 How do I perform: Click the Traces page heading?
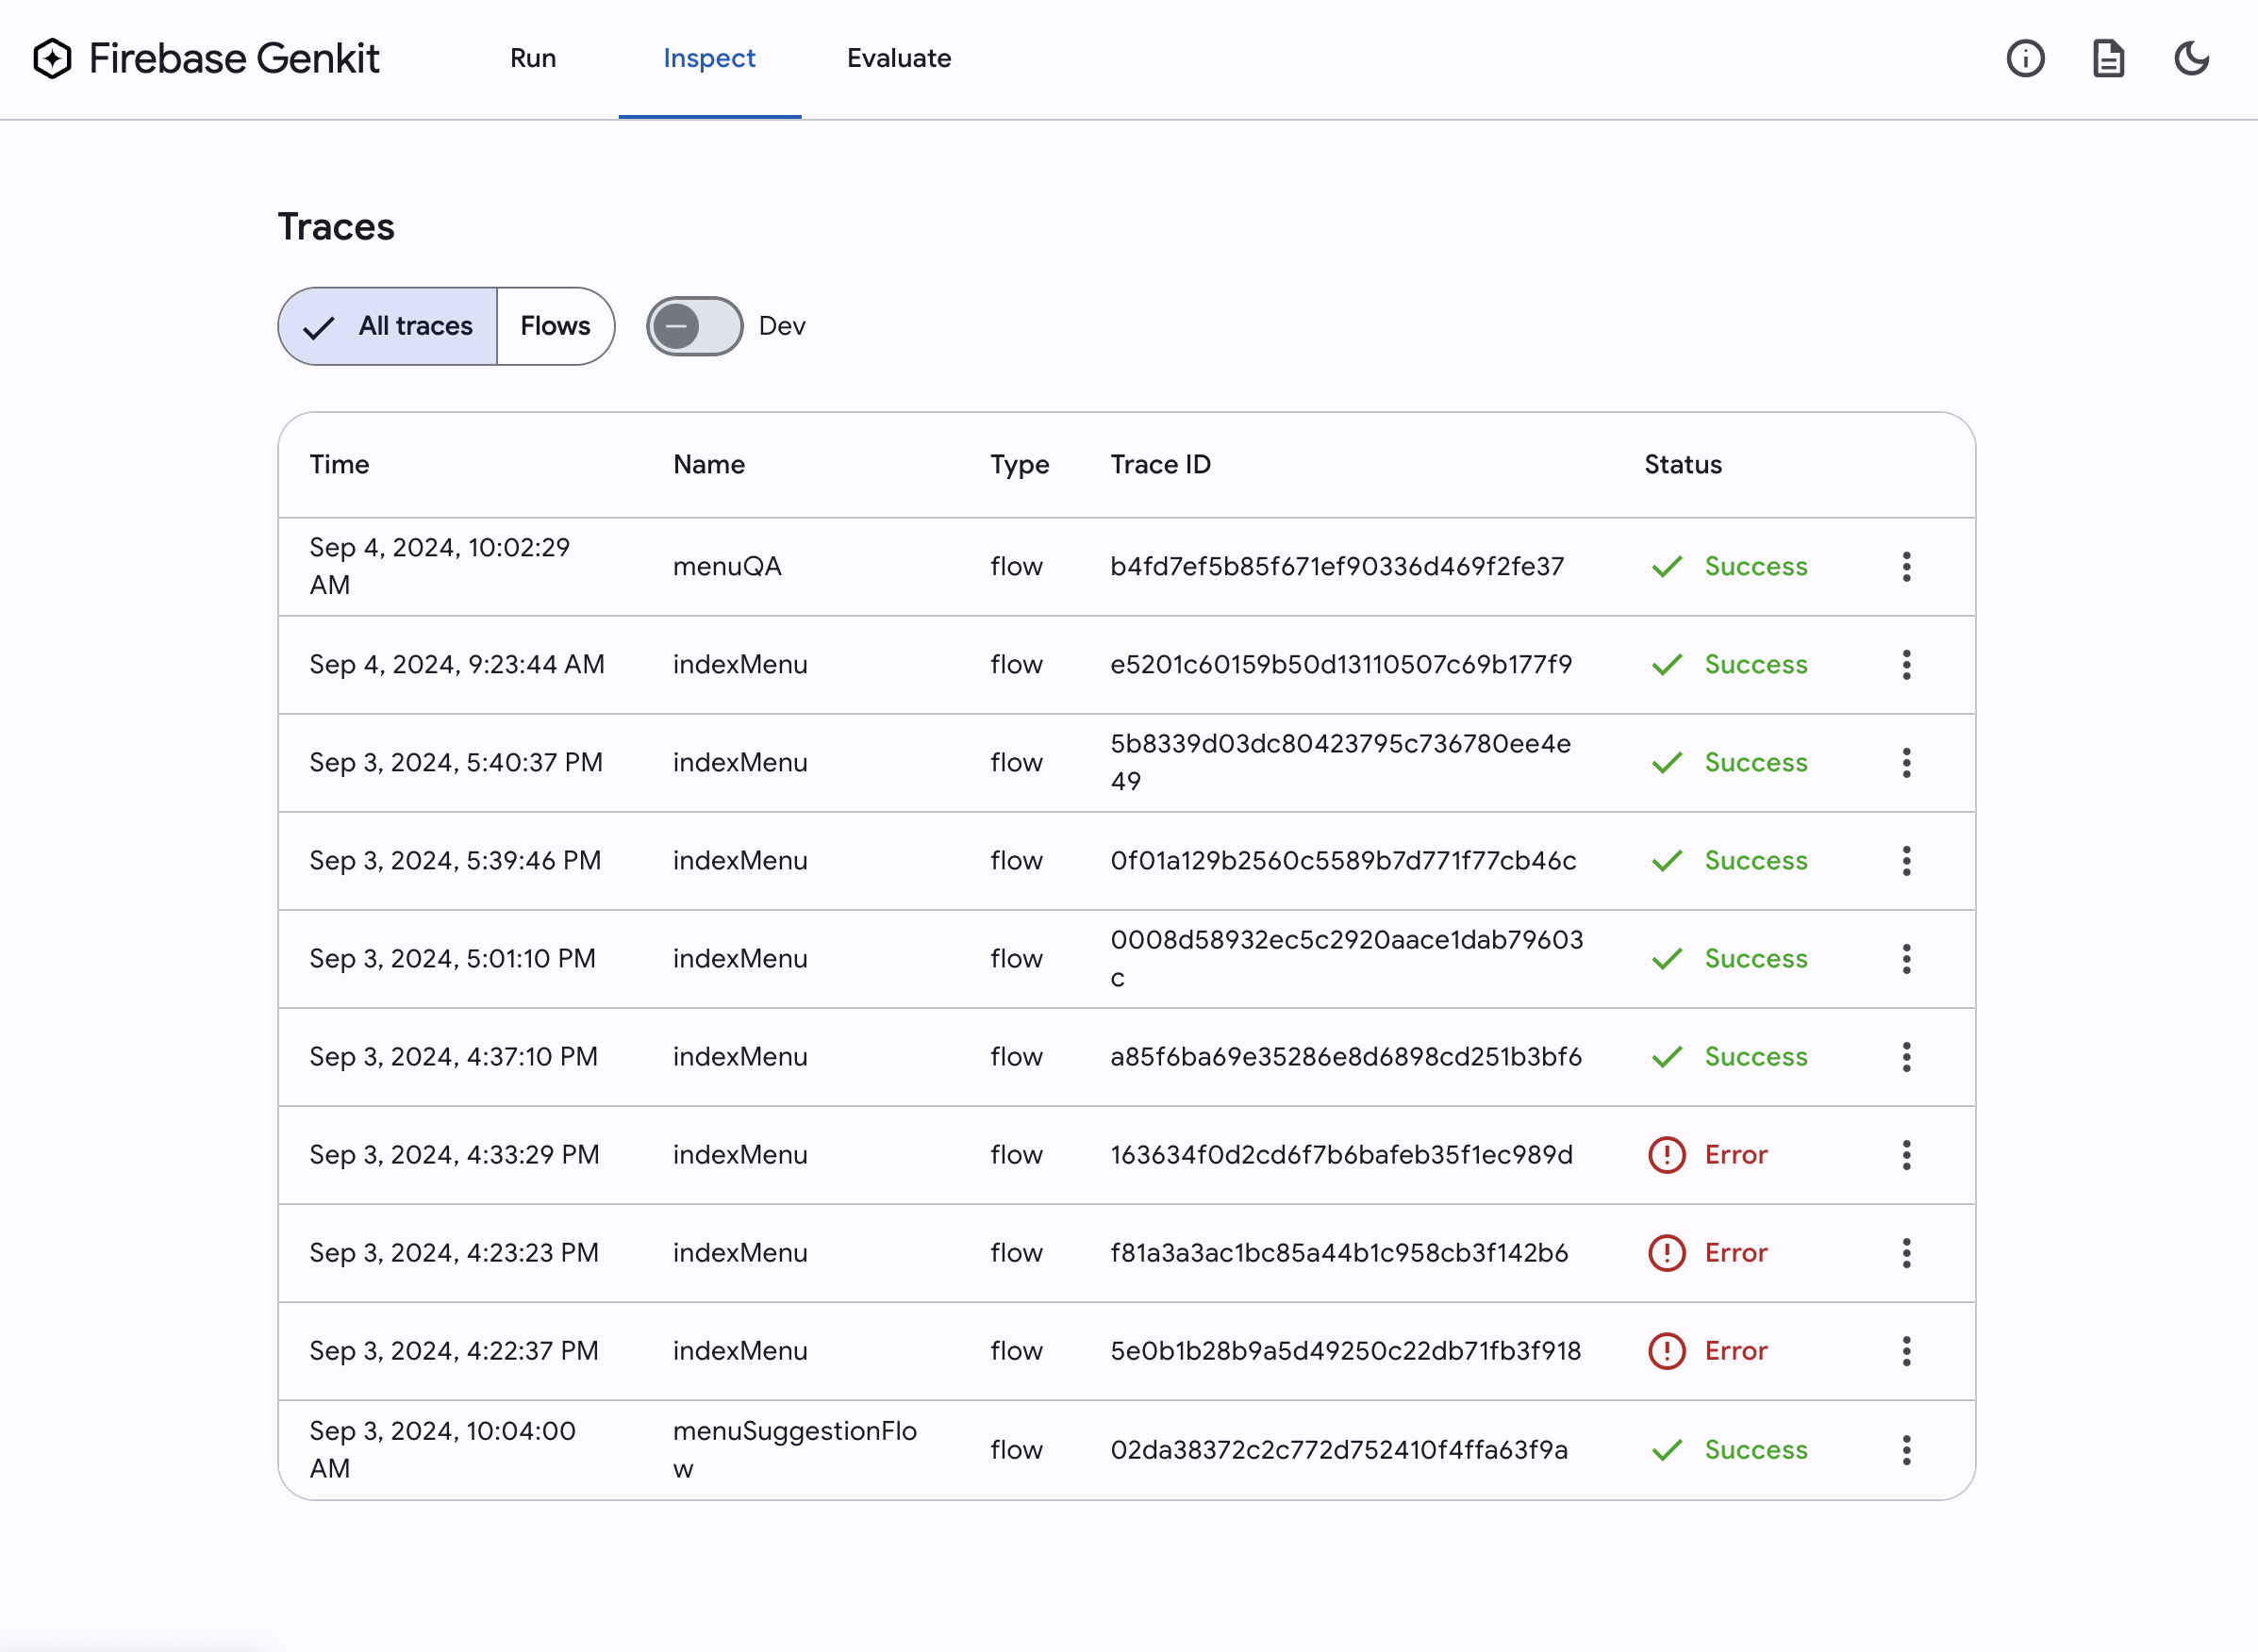336,227
